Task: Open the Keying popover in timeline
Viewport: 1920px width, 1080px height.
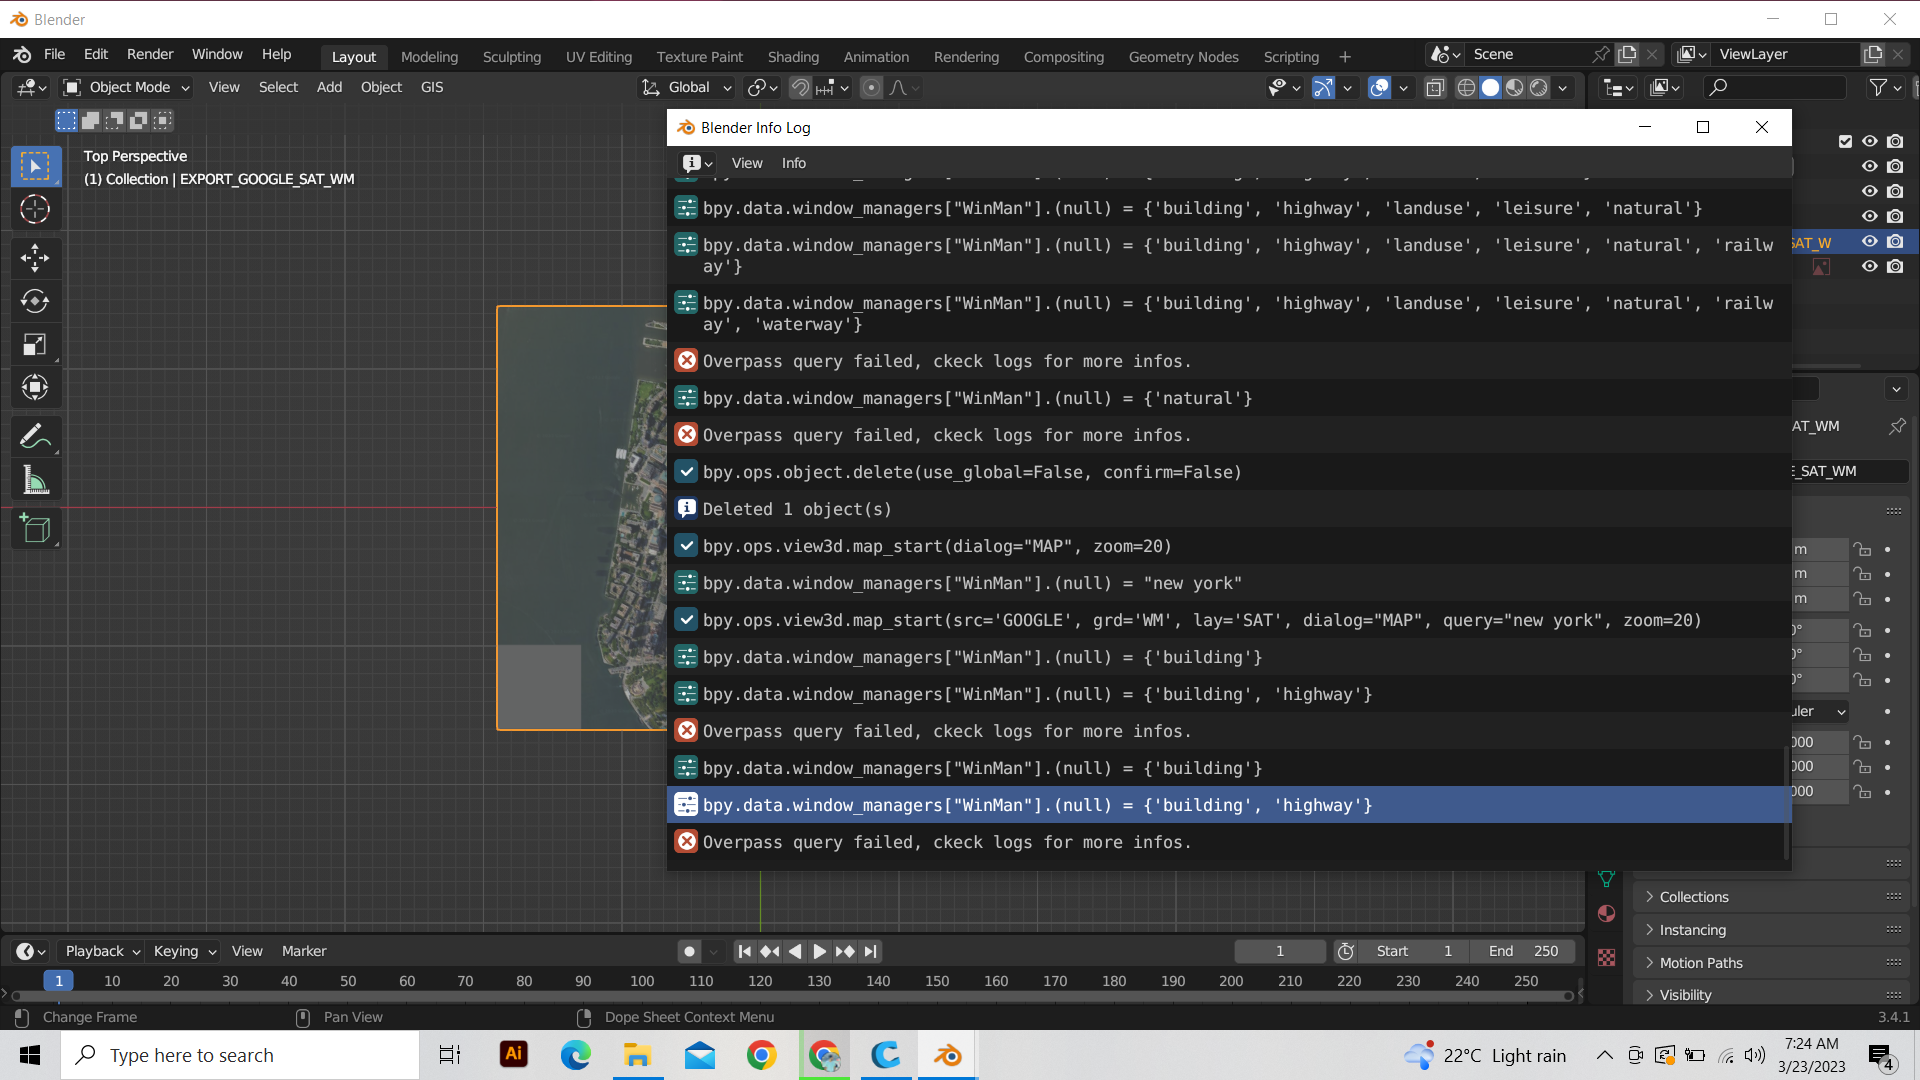Action: coord(184,951)
